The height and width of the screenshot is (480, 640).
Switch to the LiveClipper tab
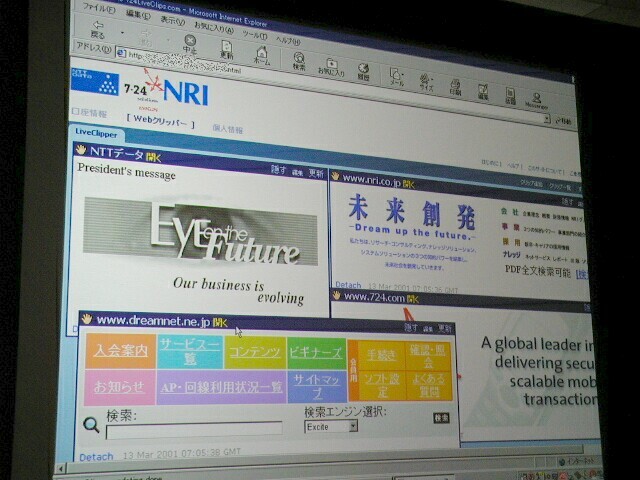(98, 133)
